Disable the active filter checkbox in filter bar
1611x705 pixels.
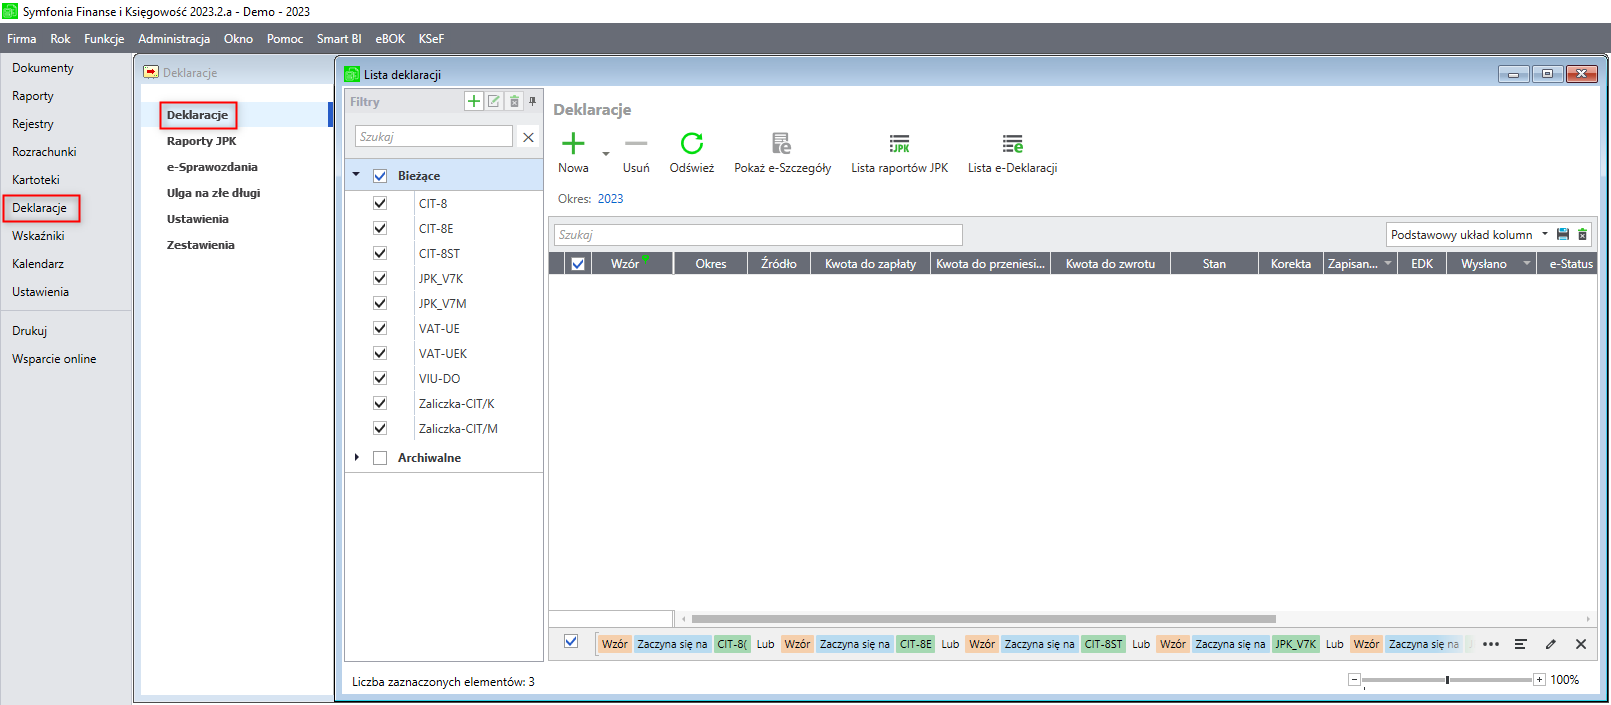coord(571,642)
